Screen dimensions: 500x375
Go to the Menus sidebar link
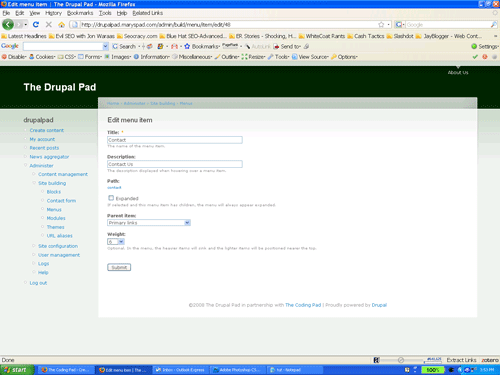(x=54, y=210)
